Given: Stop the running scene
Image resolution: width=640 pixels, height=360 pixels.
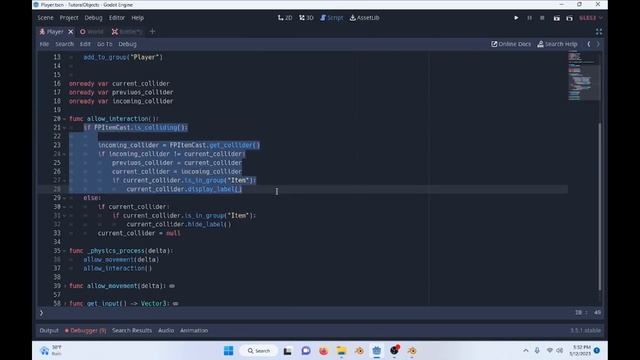Looking at the screenshot, I should [x=542, y=18].
